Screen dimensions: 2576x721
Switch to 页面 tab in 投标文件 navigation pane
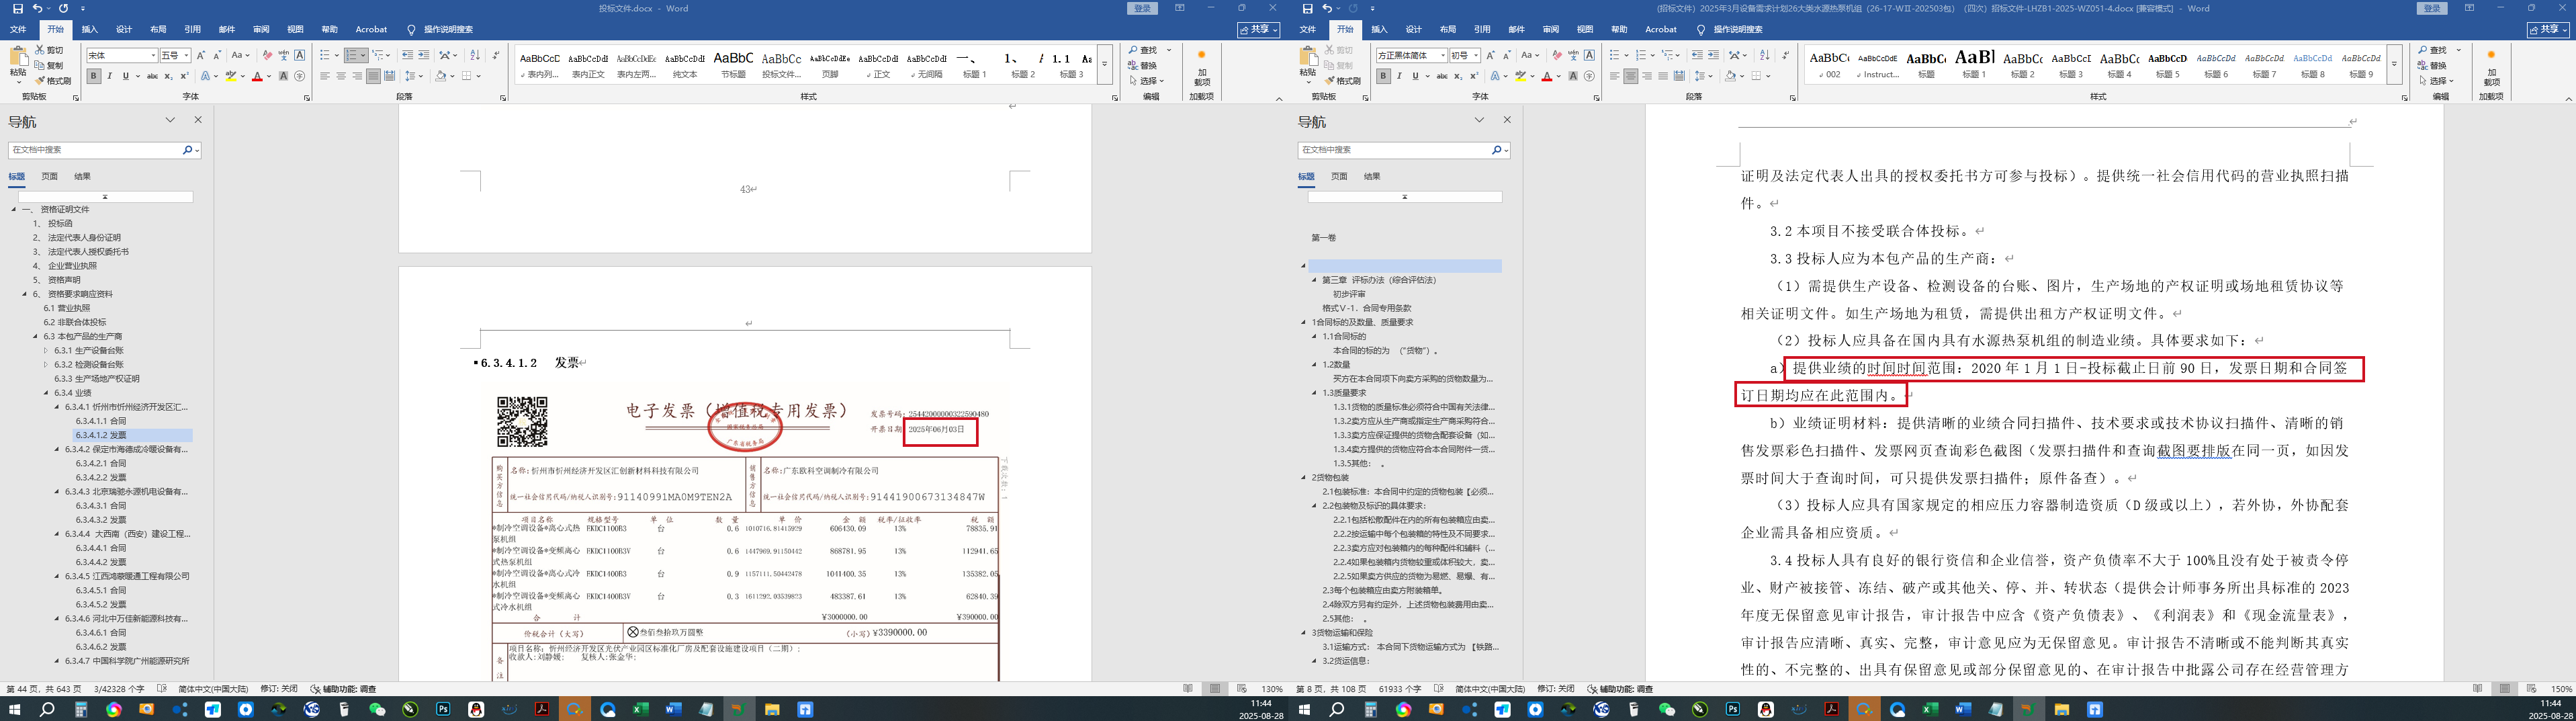click(49, 177)
